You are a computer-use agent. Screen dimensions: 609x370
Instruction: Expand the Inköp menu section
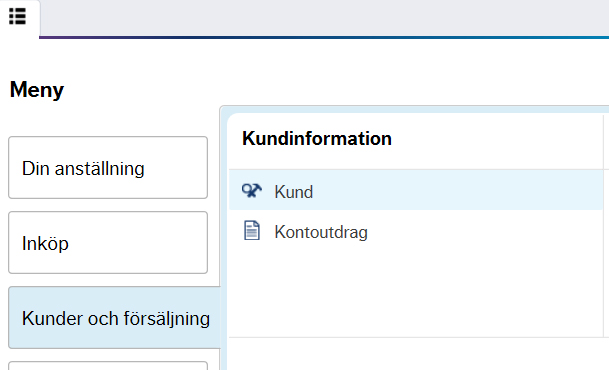[108, 243]
